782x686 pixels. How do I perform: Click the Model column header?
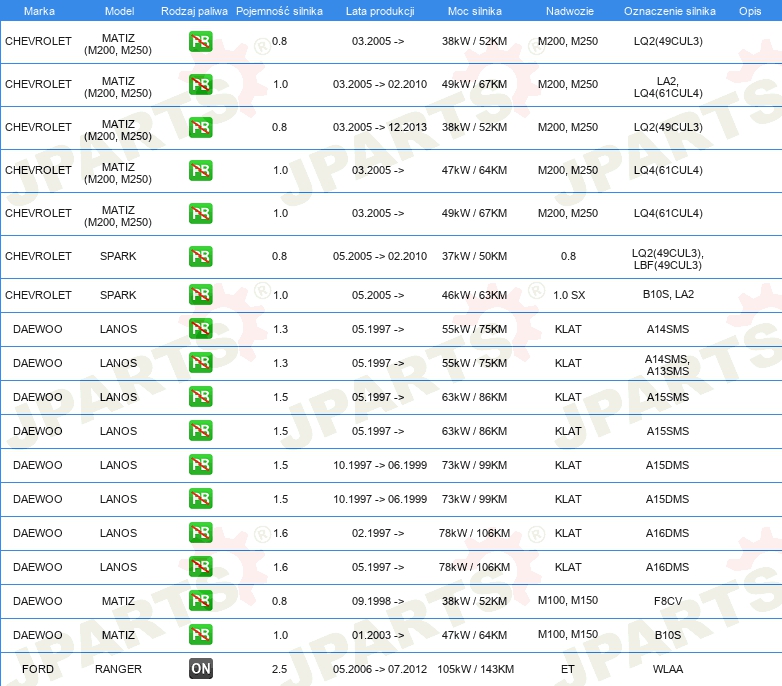click(x=119, y=10)
